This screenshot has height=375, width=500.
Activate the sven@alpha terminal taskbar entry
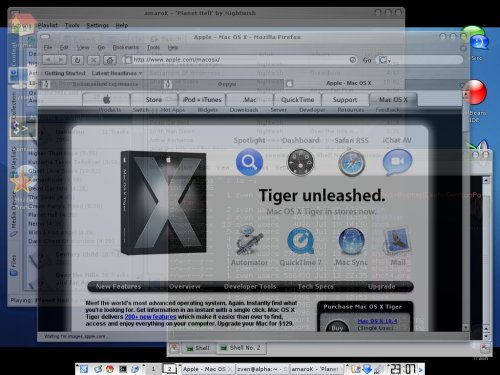click(x=262, y=369)
